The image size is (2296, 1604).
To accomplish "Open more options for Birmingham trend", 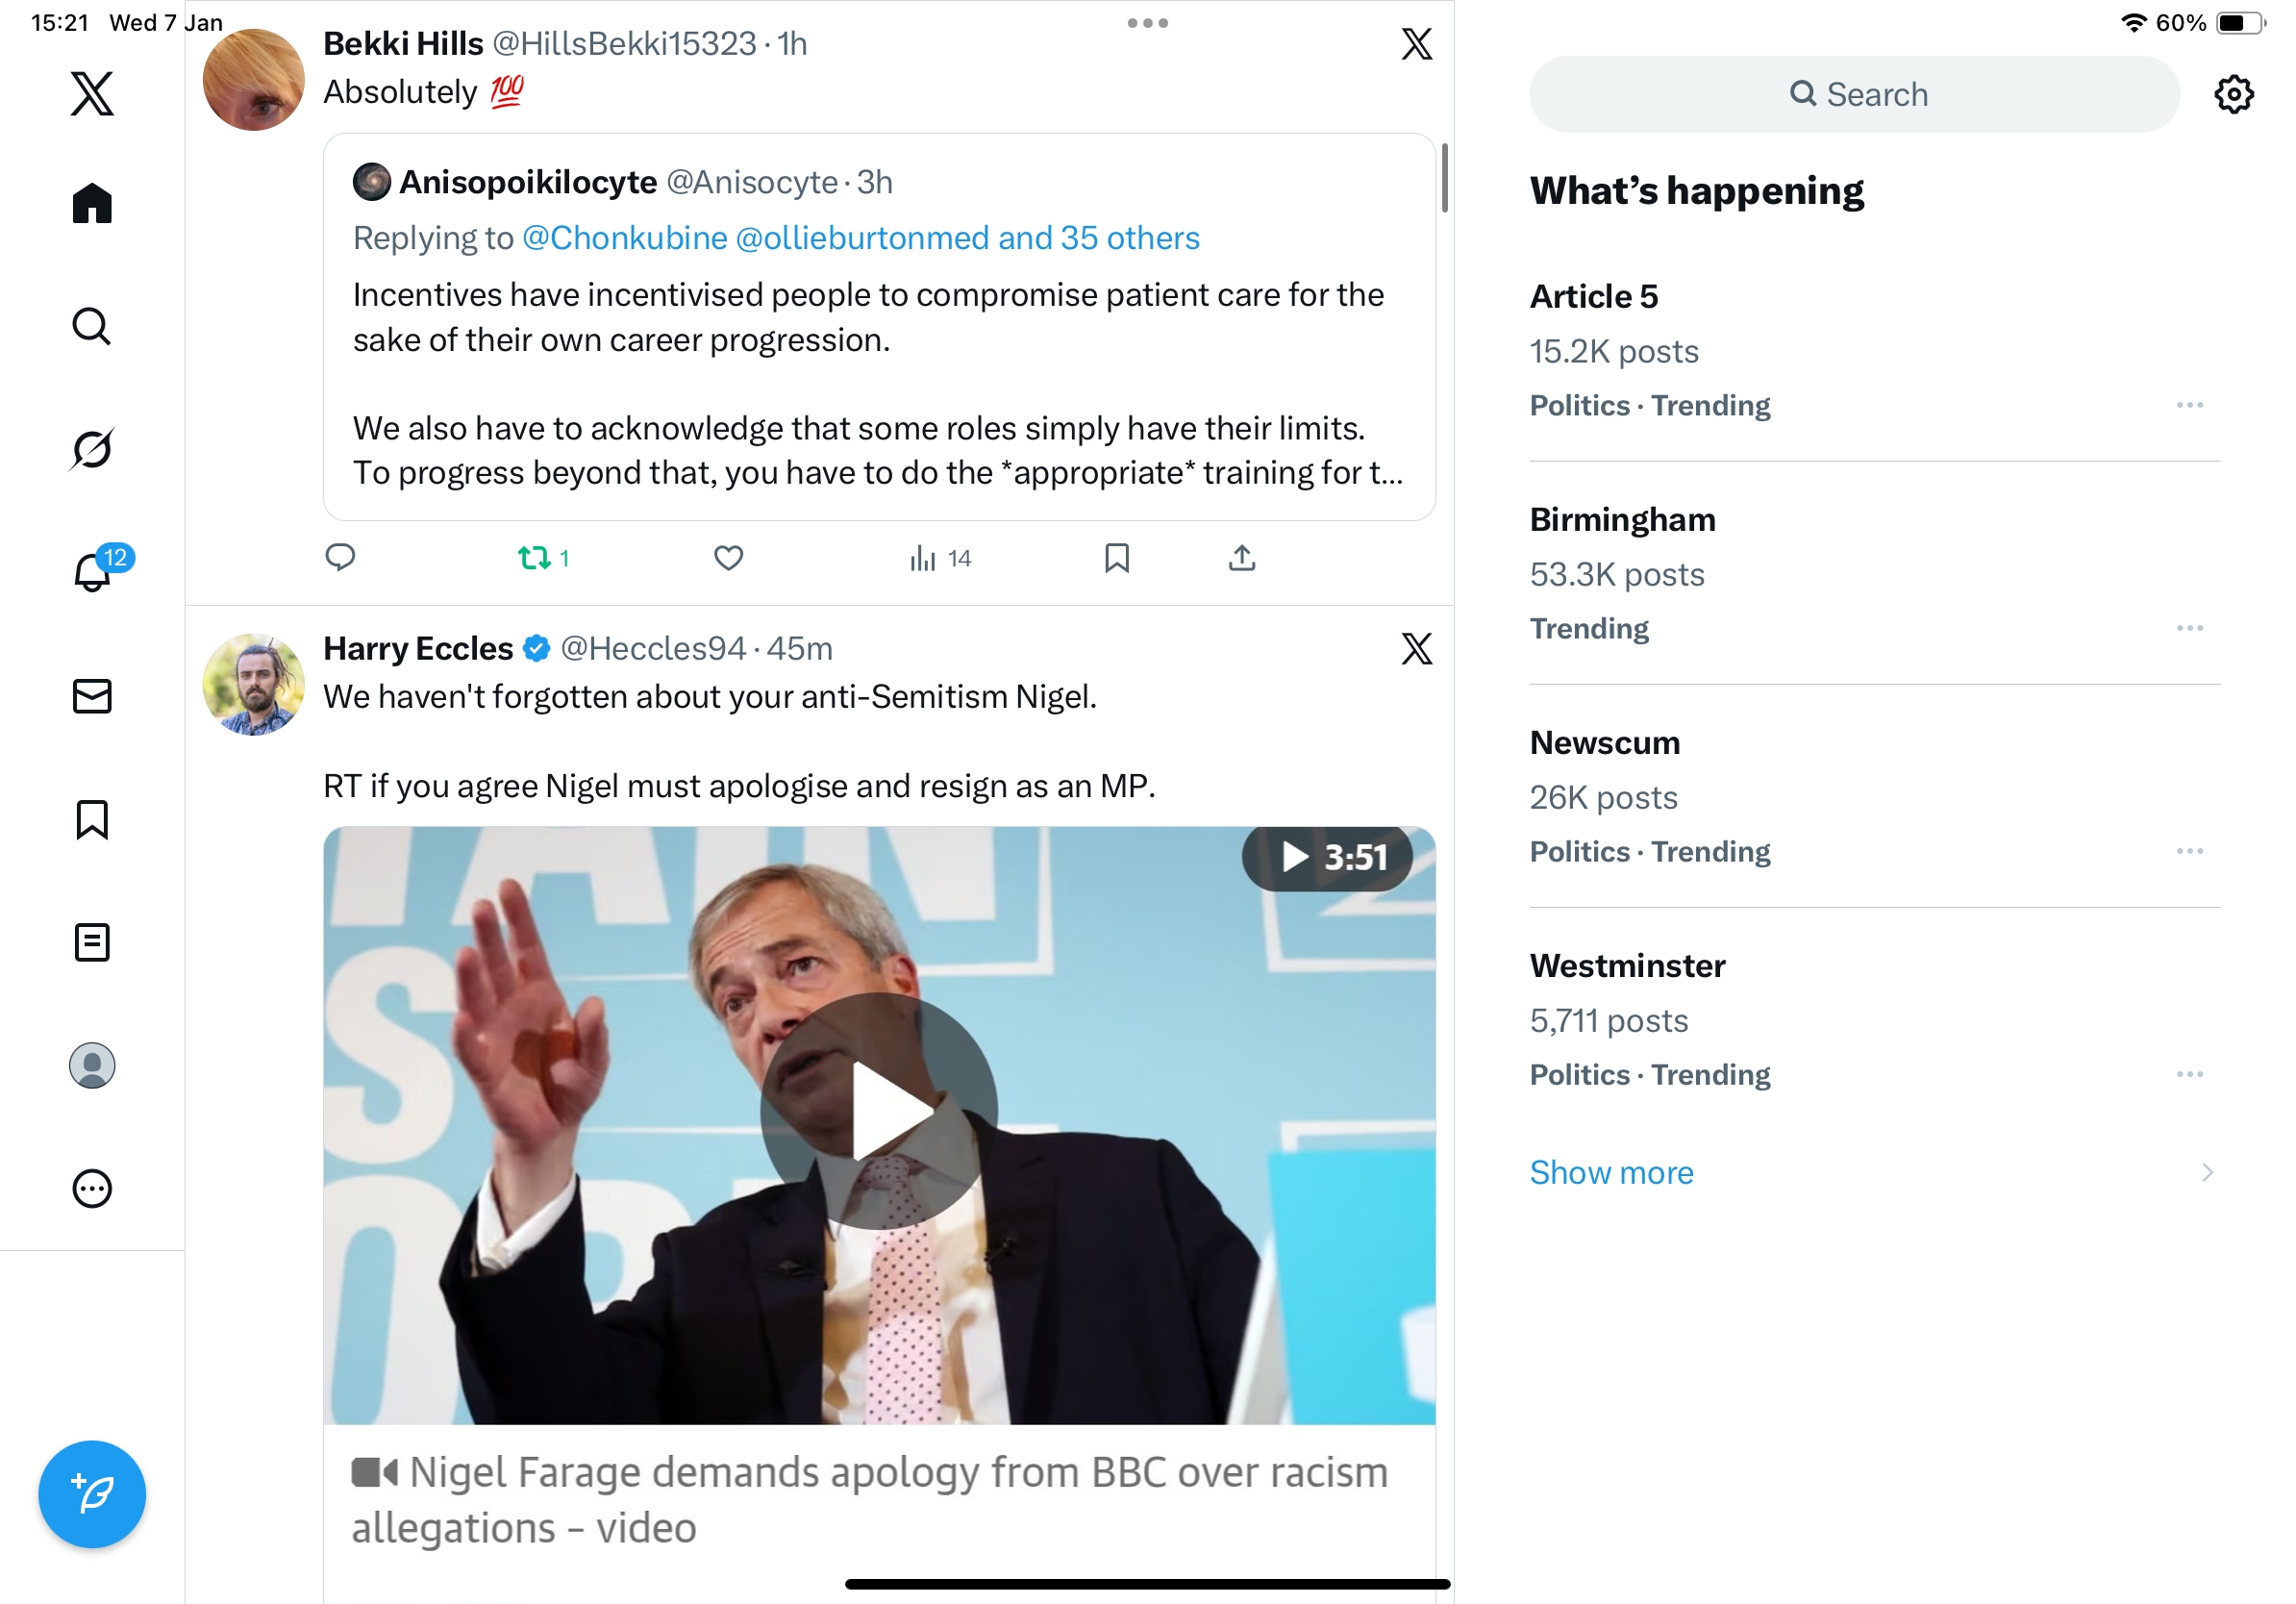I will point(2188,628).
